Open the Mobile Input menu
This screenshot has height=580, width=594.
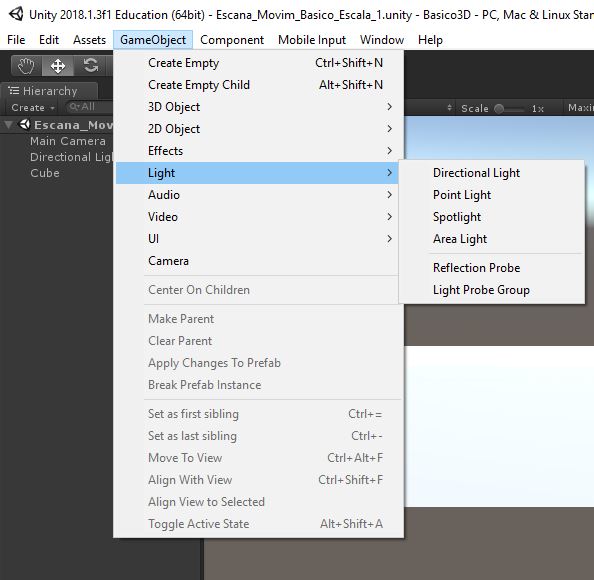(x=312, y=40)
